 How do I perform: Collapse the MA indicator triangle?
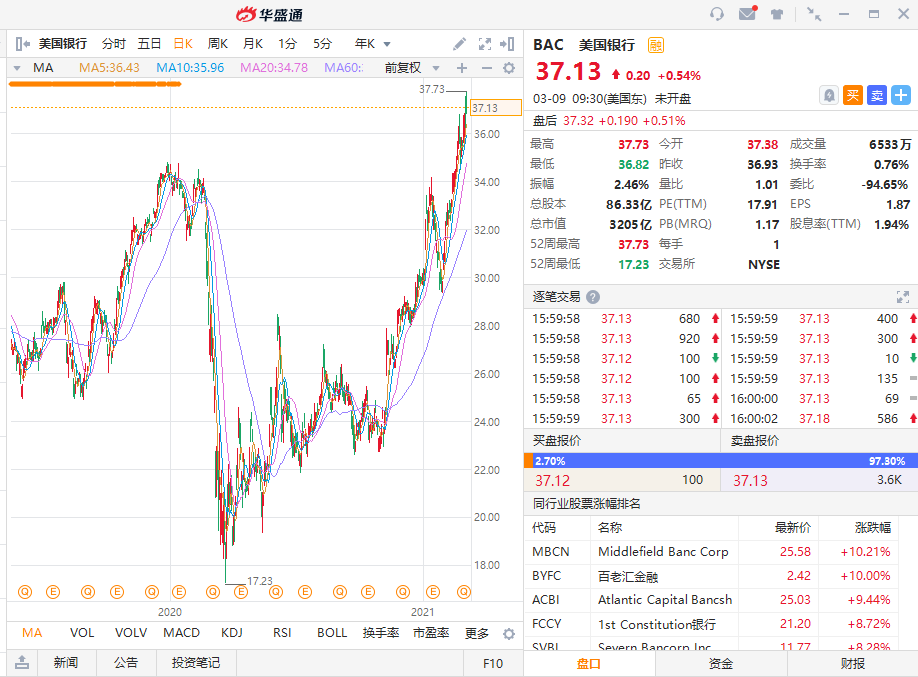point(17,68)
